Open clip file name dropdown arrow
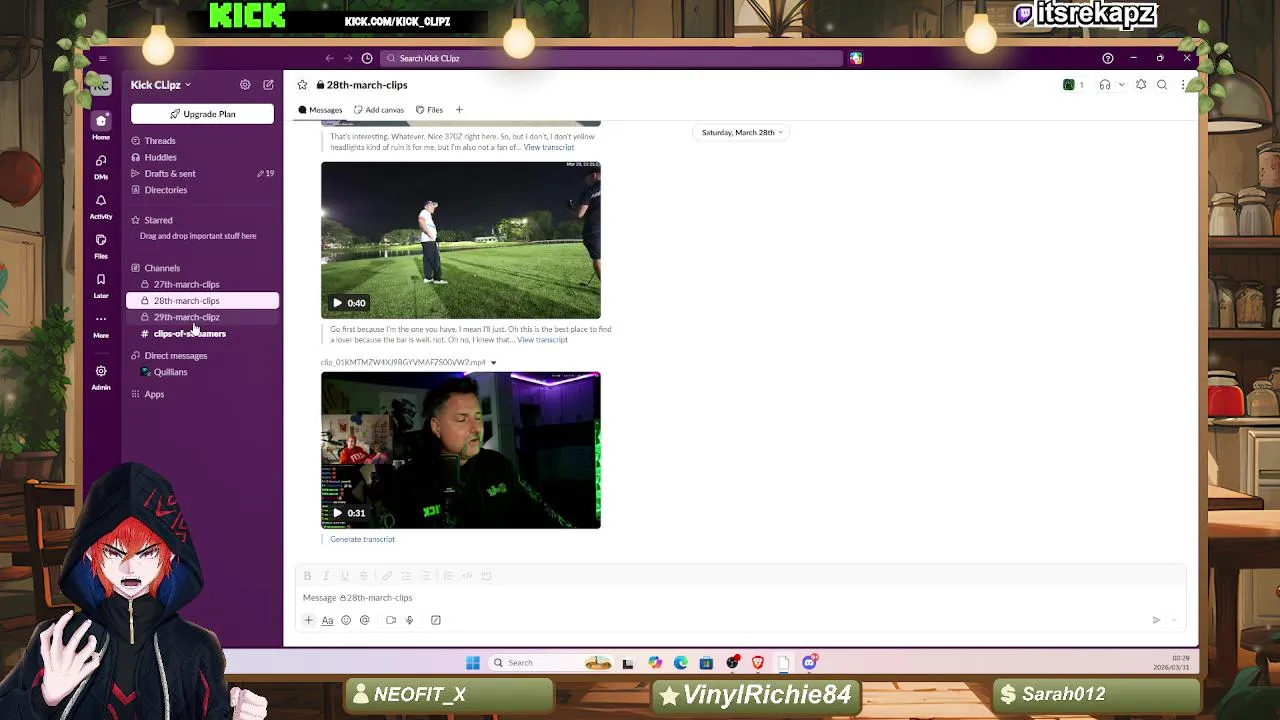1280x720 pixels. coord(493,362)
